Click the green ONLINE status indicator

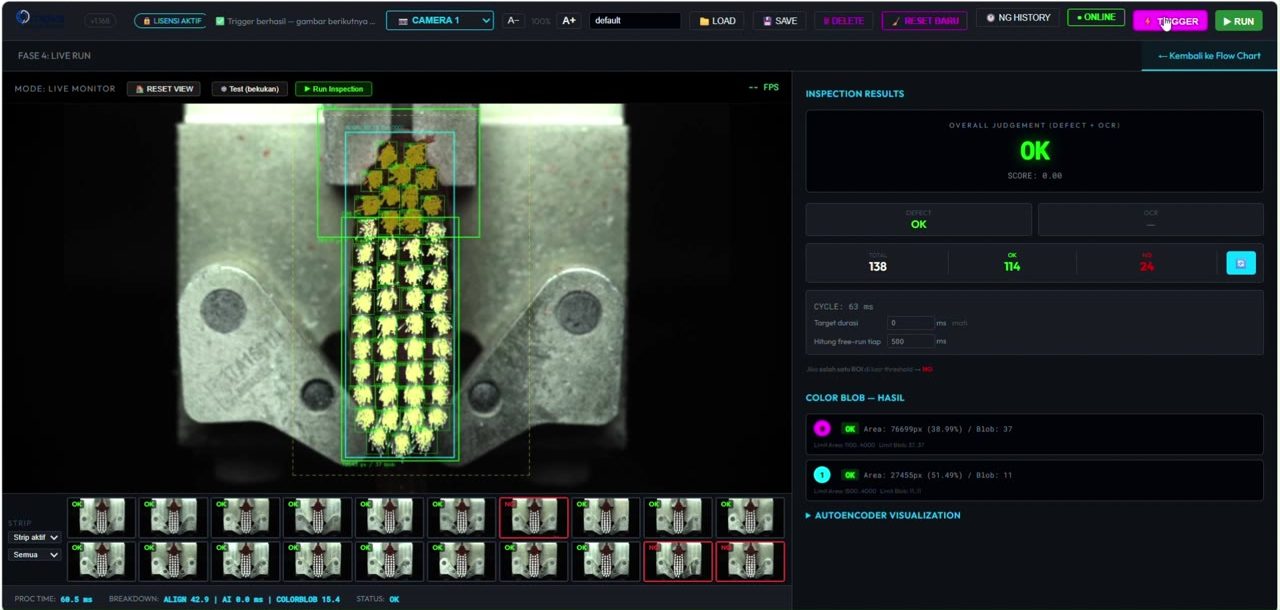tap(1096, 18)
